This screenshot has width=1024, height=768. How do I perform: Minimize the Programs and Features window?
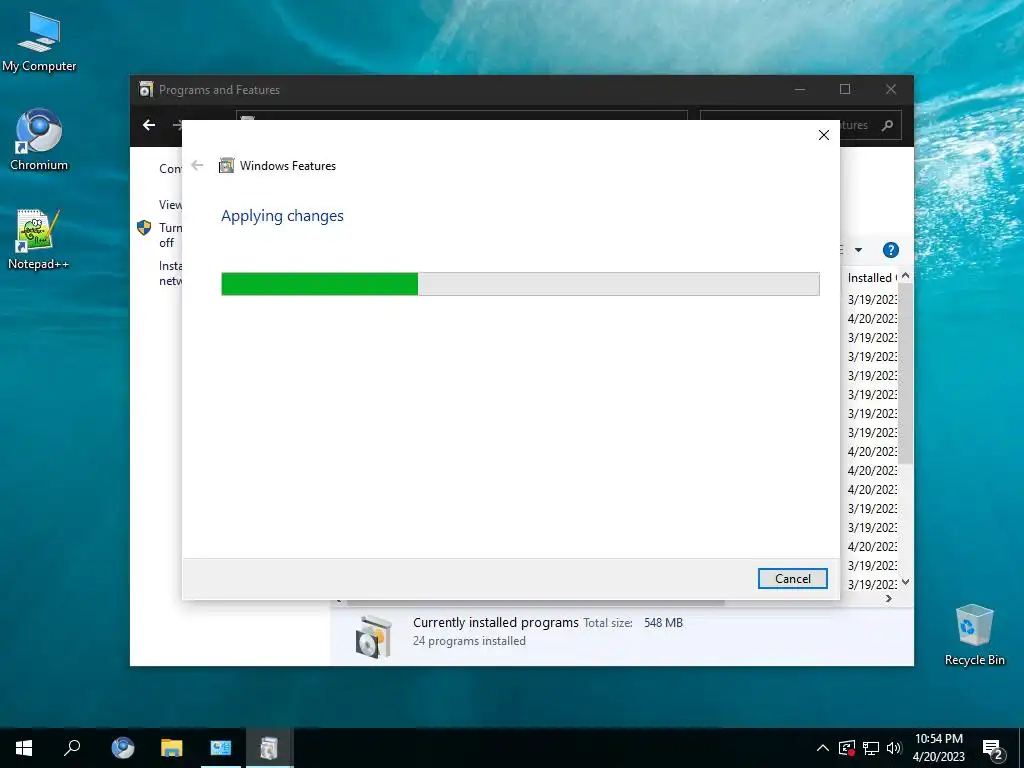pos(799,89)
